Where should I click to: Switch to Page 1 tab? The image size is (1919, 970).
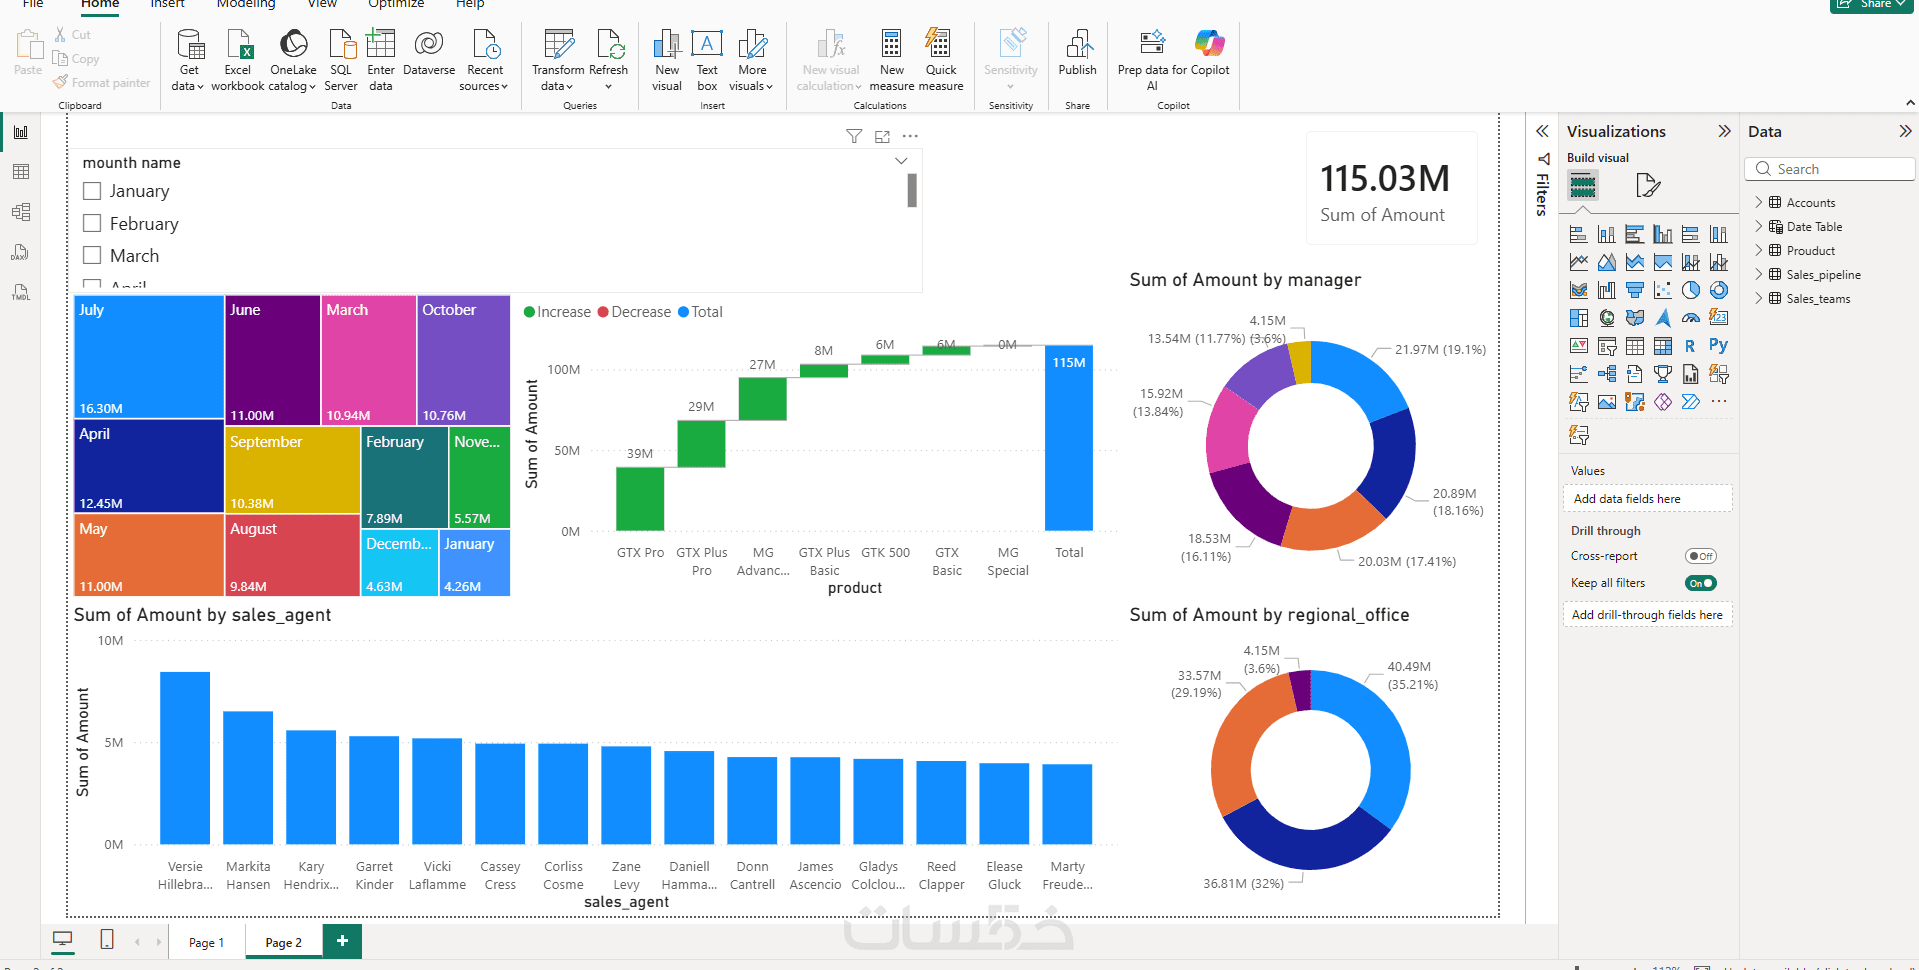(207, 942)
